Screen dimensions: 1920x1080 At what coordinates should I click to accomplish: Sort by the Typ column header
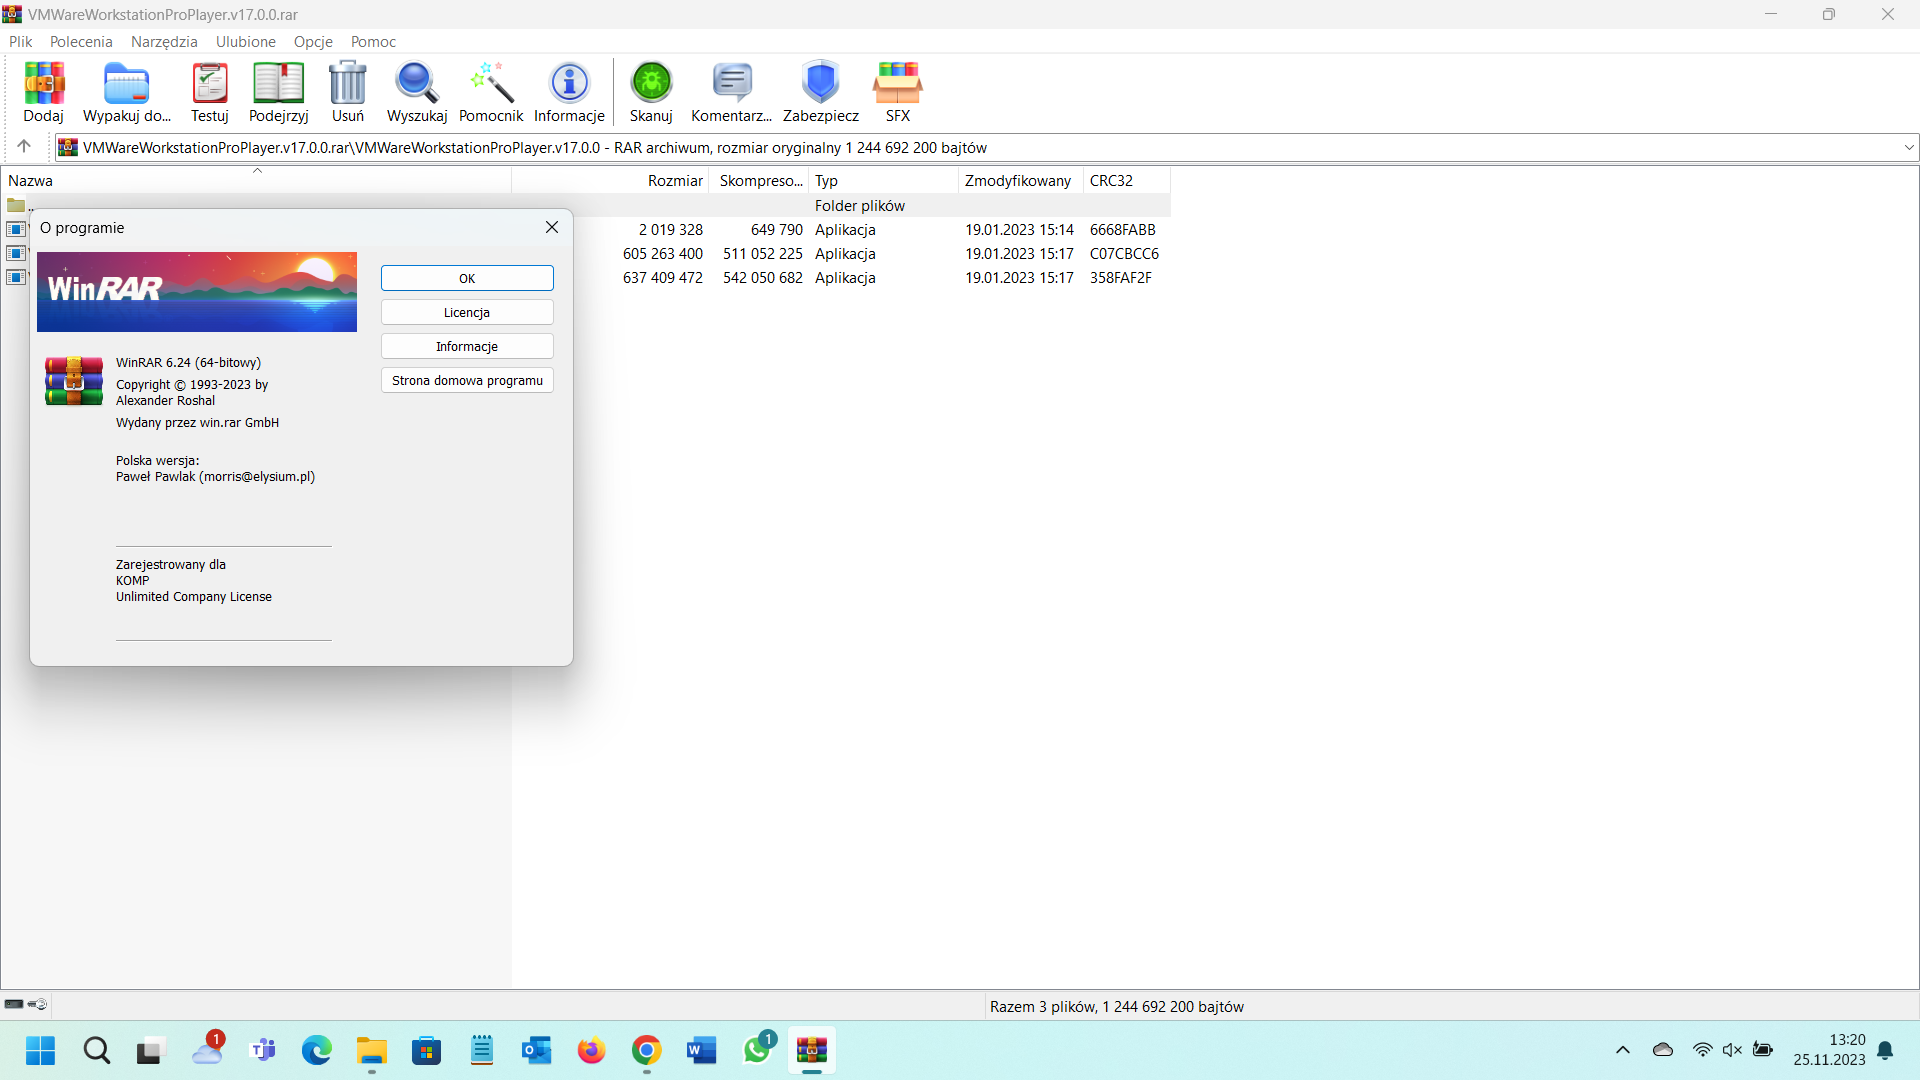point(884,180)
